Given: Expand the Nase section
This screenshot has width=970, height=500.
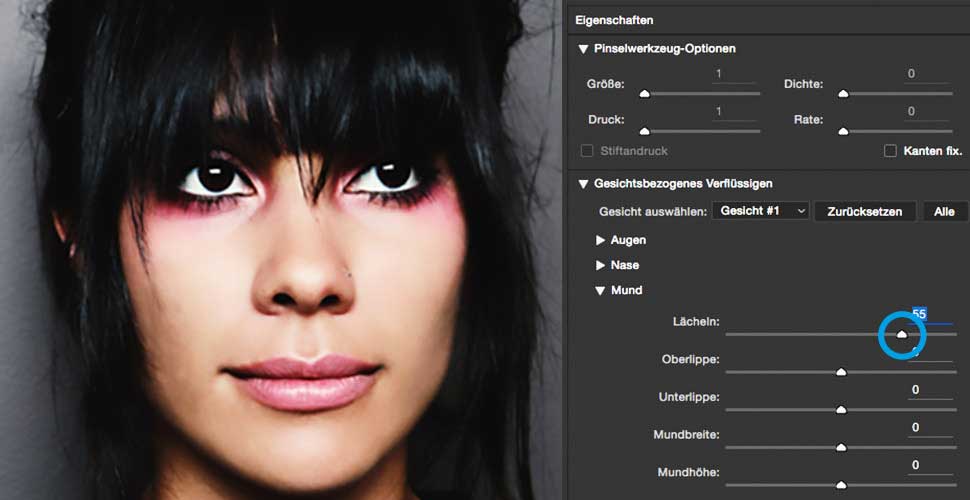Looking at the screenshot, I should tap(601, 265).
